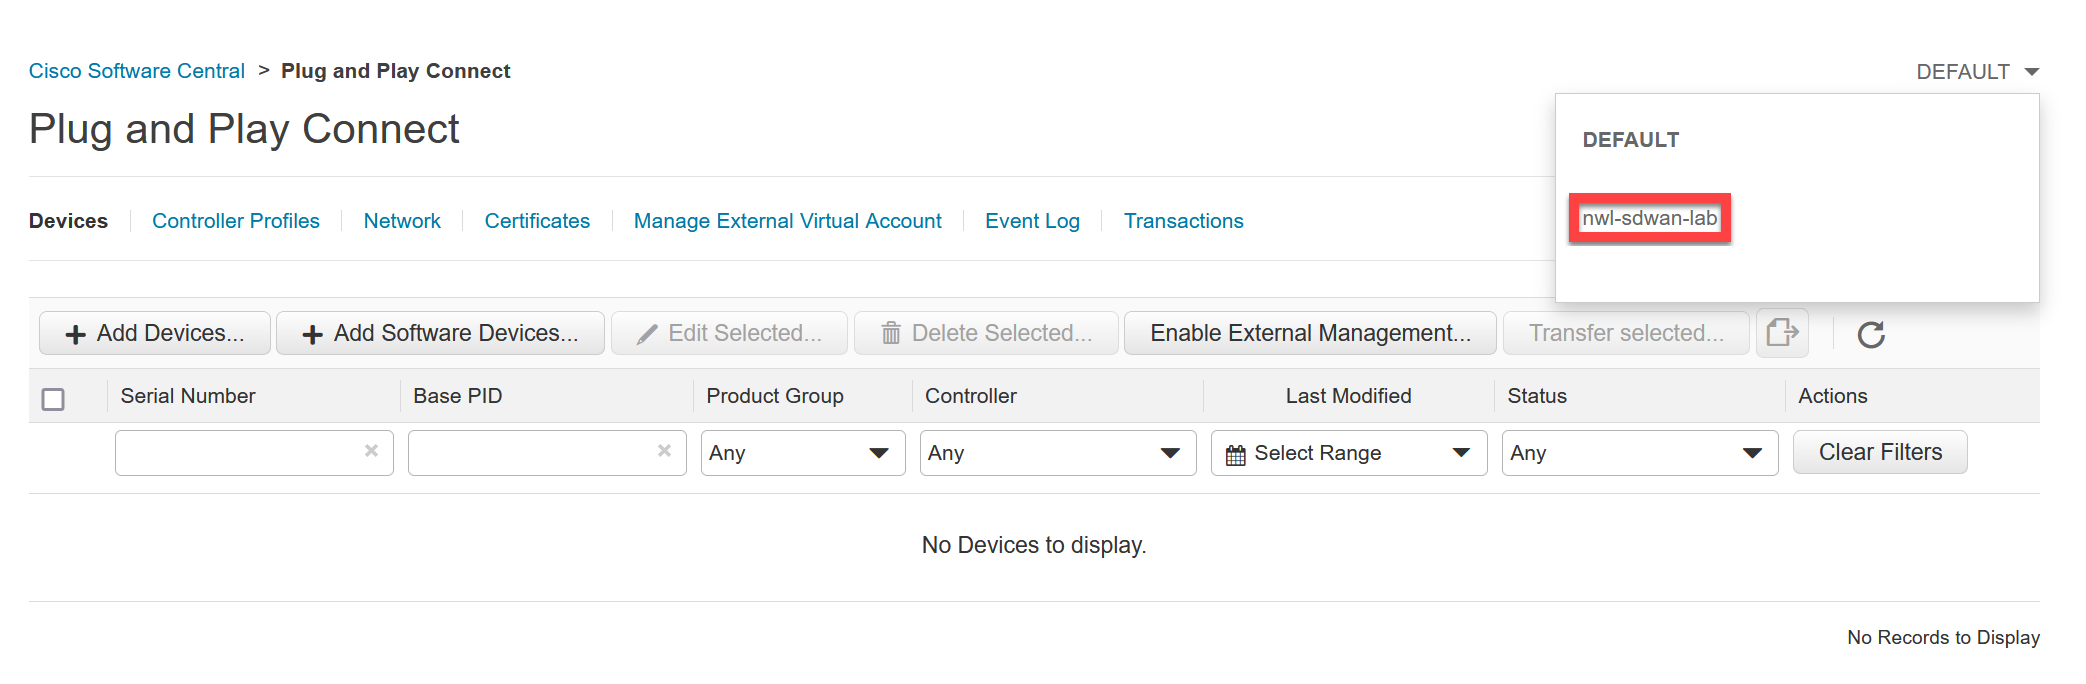Click the Last Modified column header
The height and width of the screenshot is (684, 2086).
tap(1348, 396)
